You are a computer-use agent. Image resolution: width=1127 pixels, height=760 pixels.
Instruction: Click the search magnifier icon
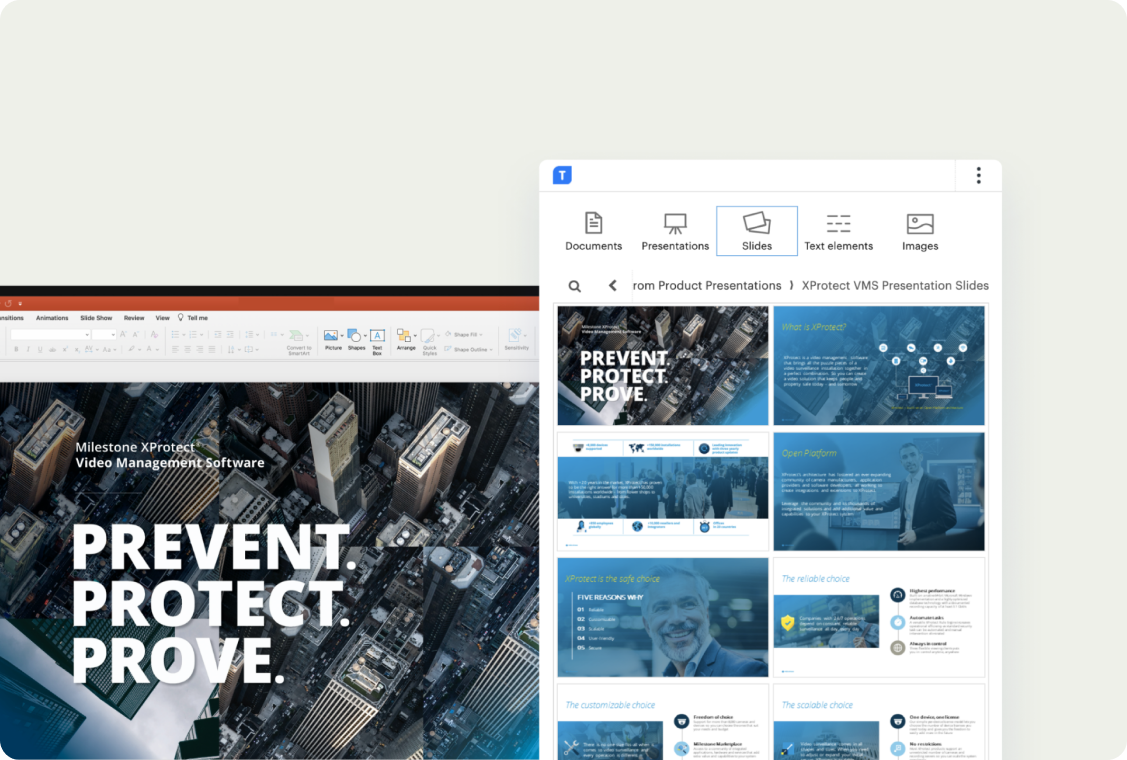point(575,286)
